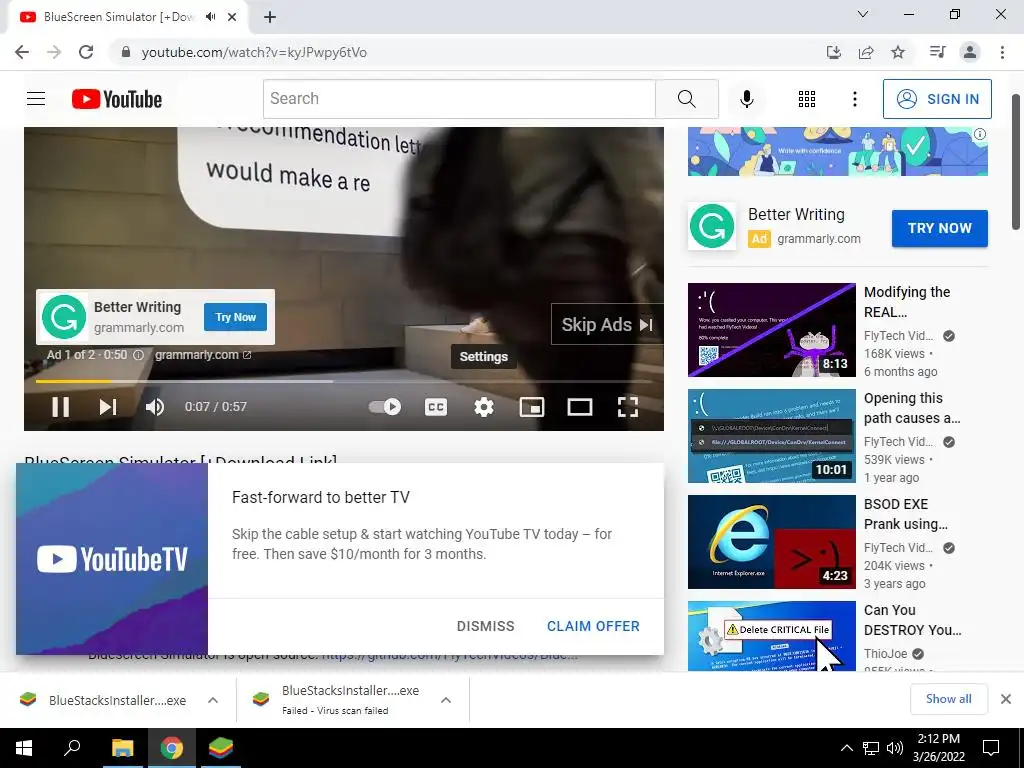The width and height of the screenshot is (1024, 768).
Task: Close the downloads bar
Action: [1006, 699]
